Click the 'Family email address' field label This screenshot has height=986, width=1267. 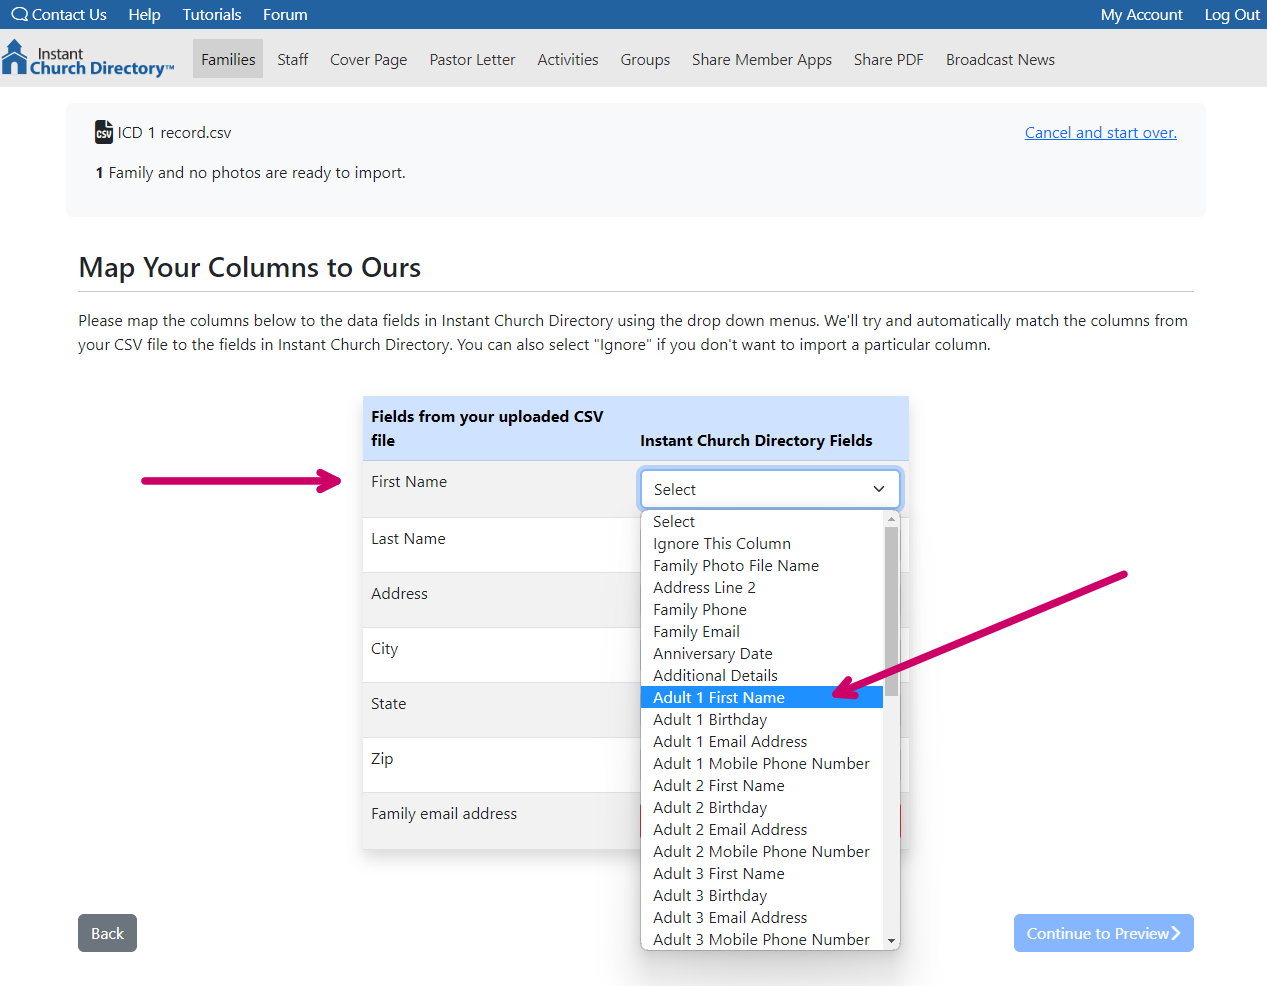[x=444, y=813]
